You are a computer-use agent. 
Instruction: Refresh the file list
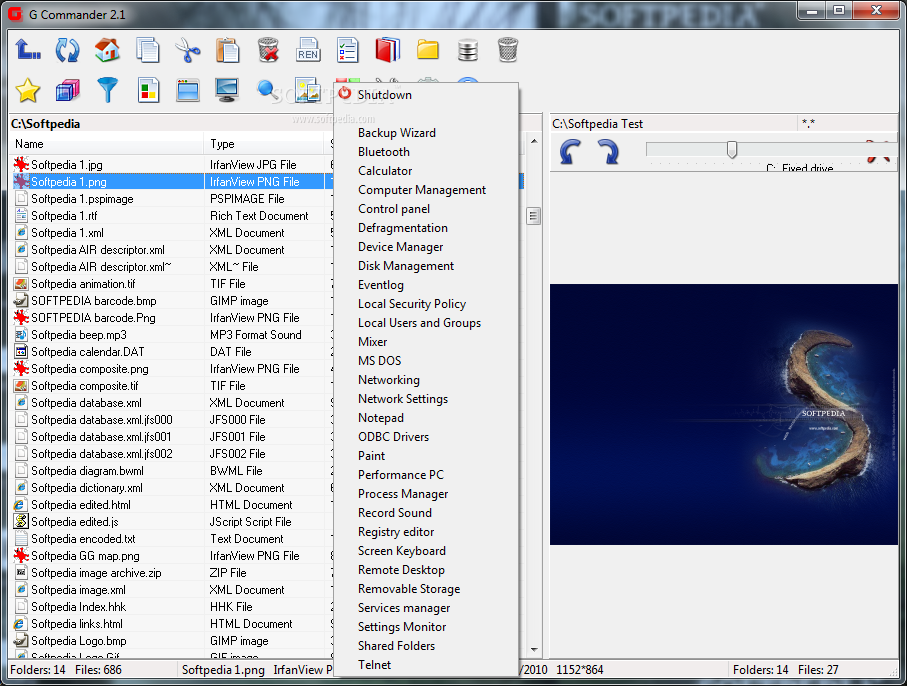tap(67, 50)
